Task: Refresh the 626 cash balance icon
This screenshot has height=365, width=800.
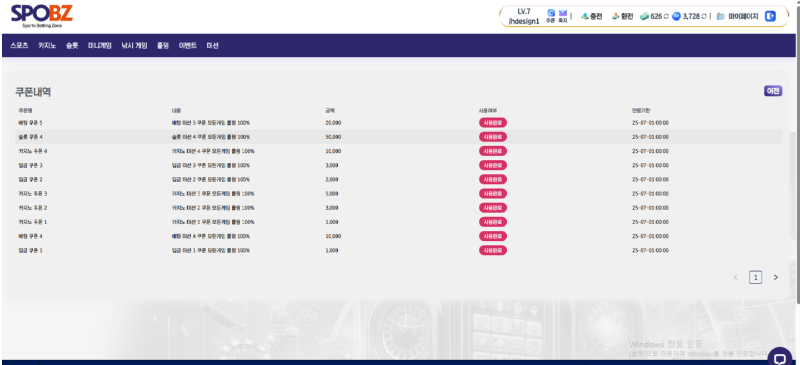Action: [x=666, y=16]
